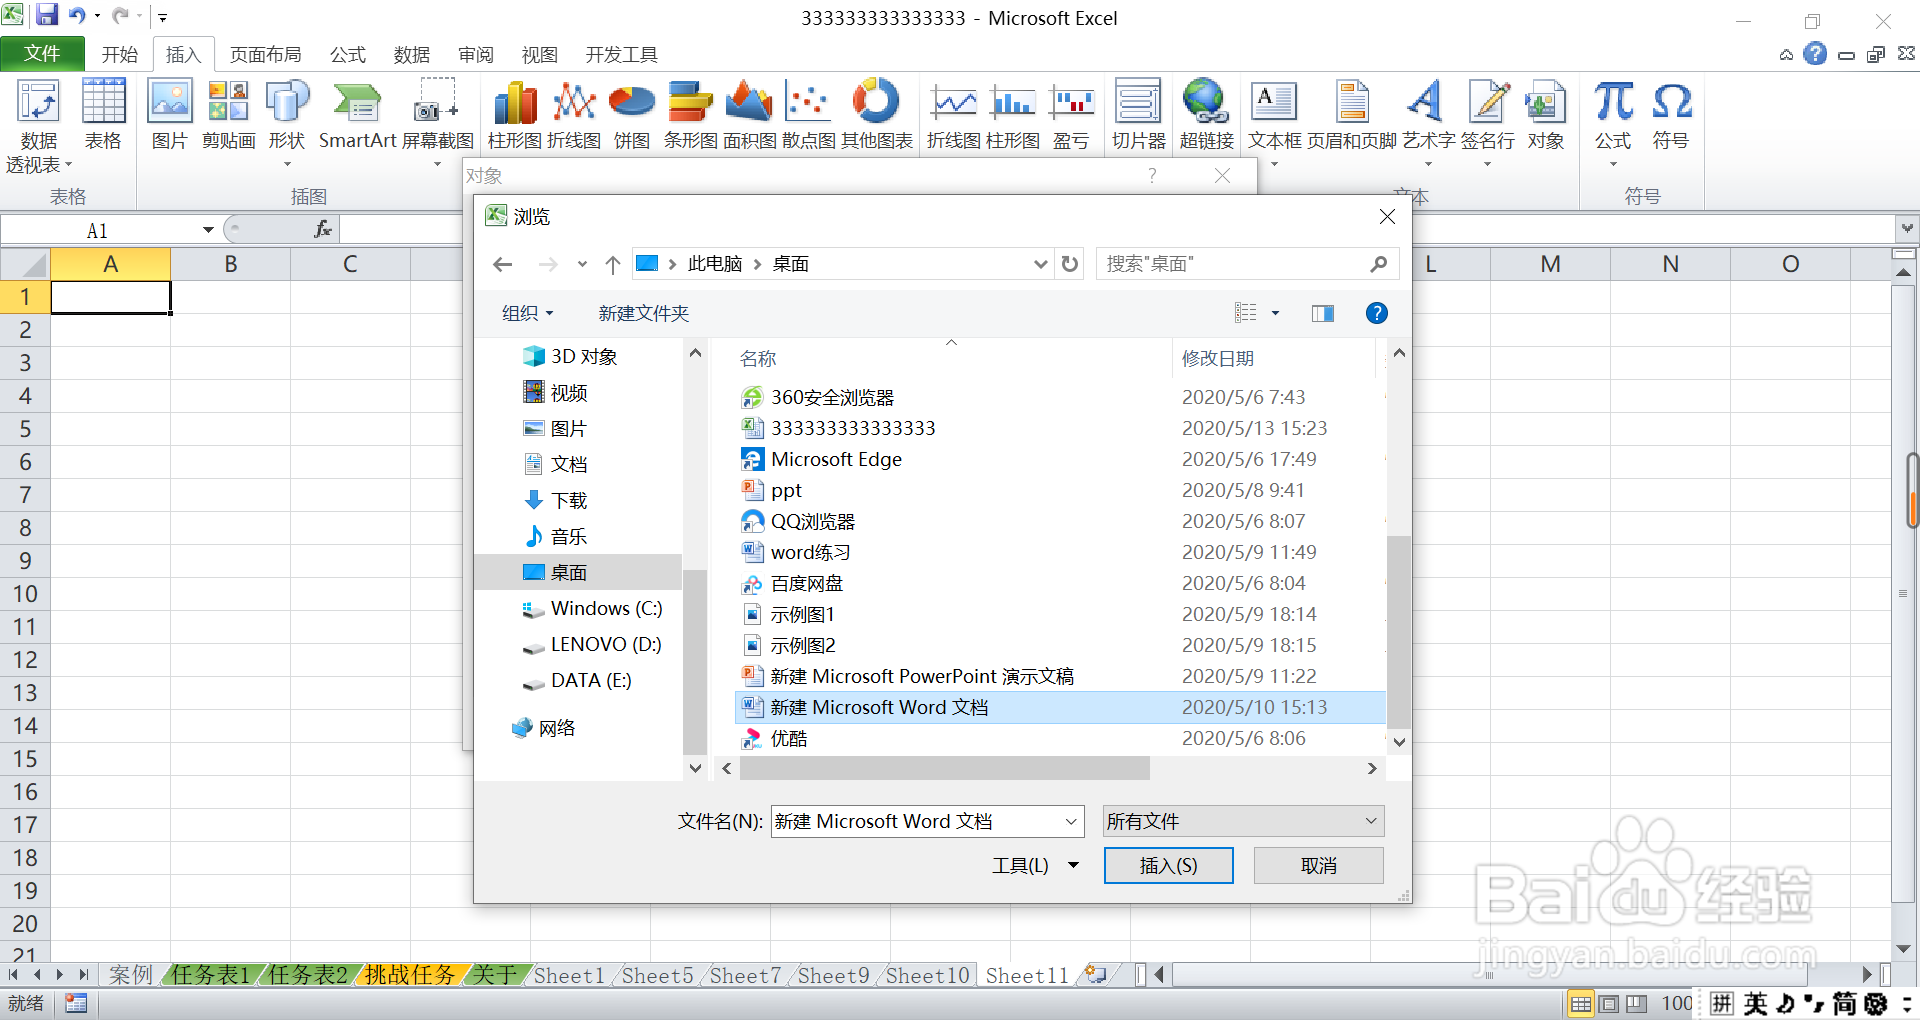Image resolution: width=1920 pixels, height=1020 pixels.
Task: Open WordArt (艺术字) gallery
Action: coord(1428,122)
